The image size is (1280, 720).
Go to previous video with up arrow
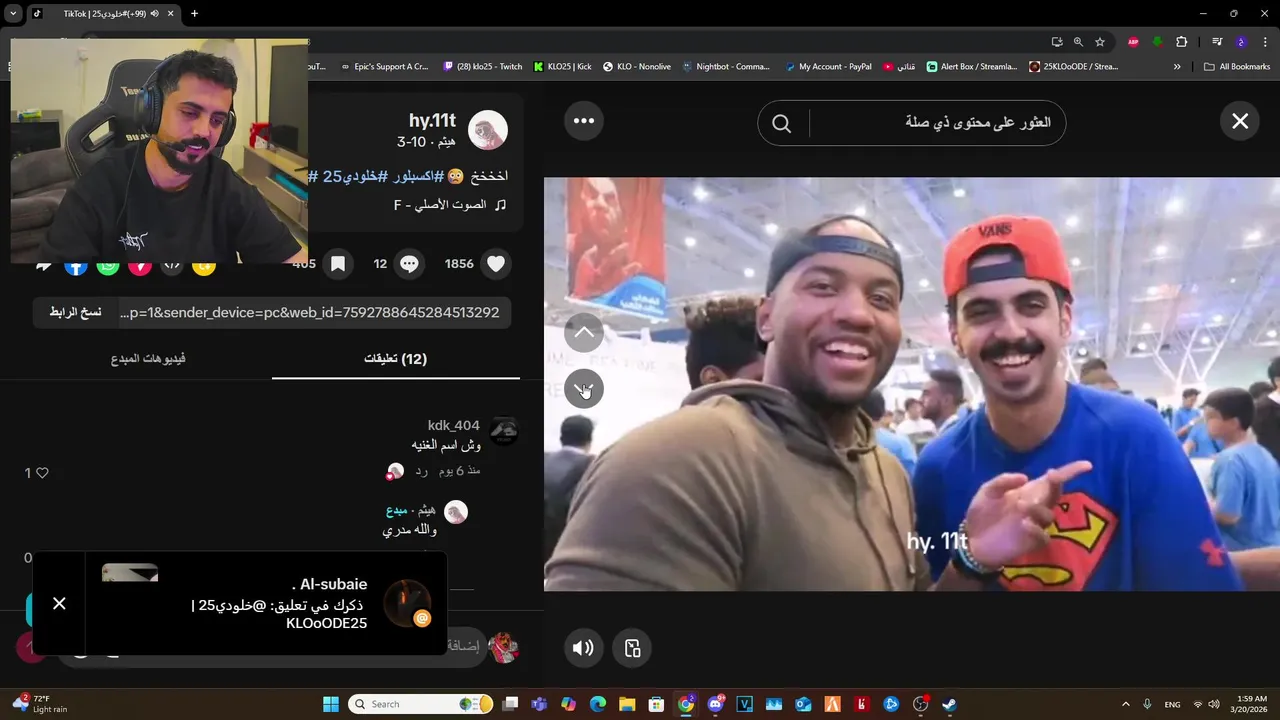[584, 332]
